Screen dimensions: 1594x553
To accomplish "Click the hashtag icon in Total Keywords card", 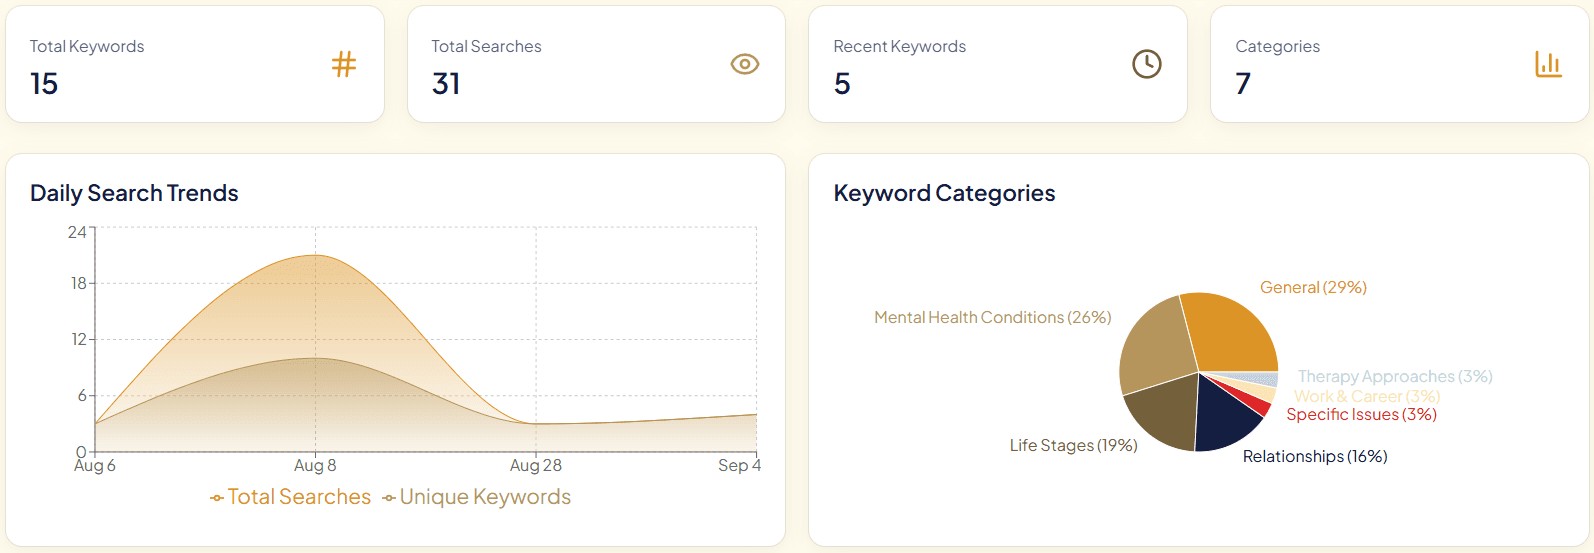I will pos(344,65).
